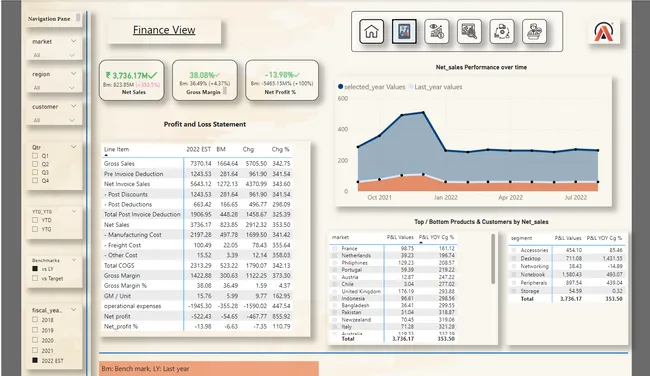This screenshot has width=650, height=376.
Task: Open the sales view eye-and-coins icon
Action: (x=437, y=32)
